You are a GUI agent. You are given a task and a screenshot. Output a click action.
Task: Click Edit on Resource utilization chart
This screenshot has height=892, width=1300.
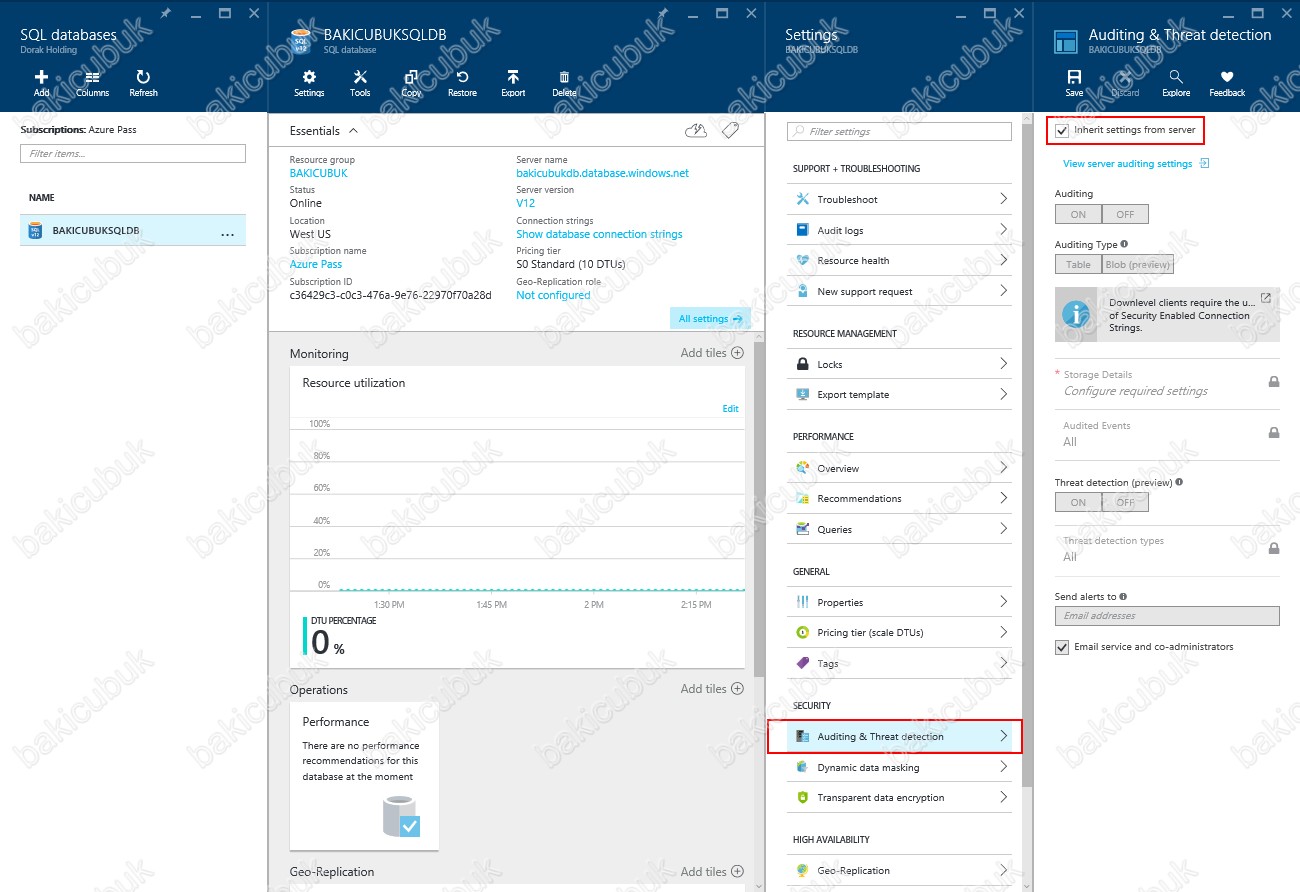coord(730,408)
